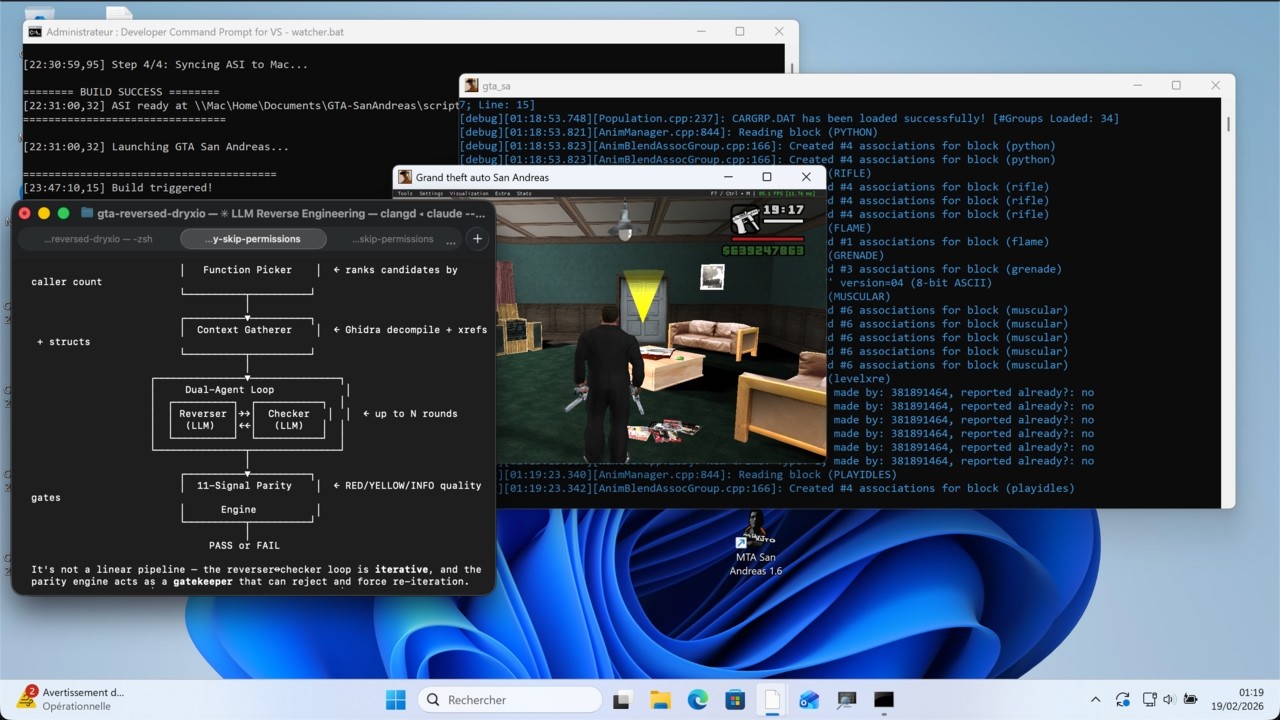Click the Grand theft auto window icon
Image resolution: width=1280 pixels, height=720 pixels.
405,177
